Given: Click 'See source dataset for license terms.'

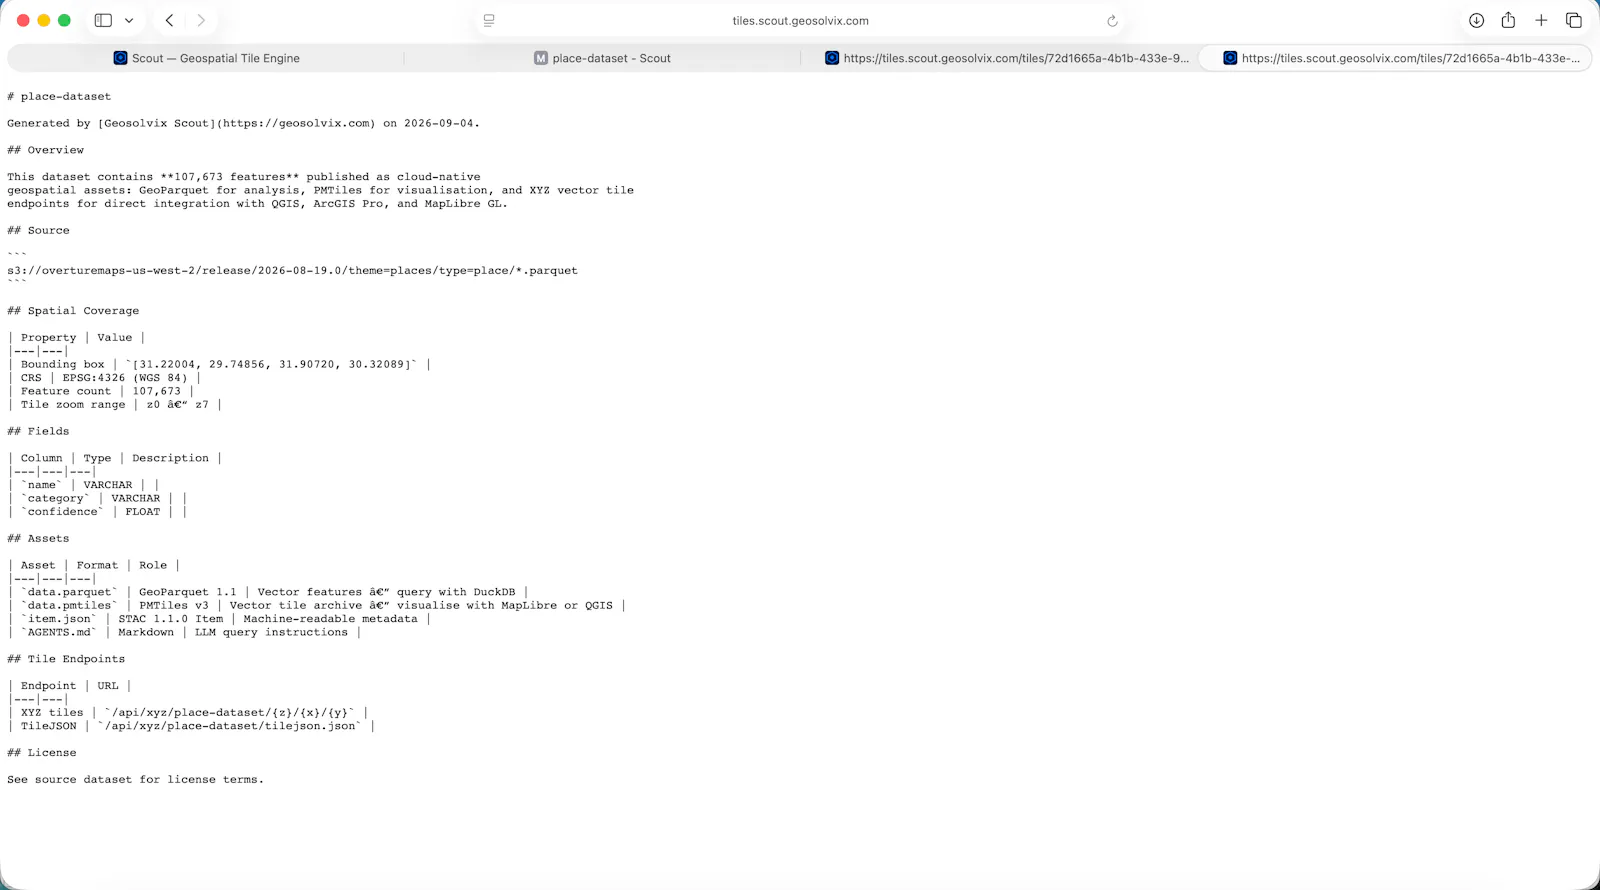Looking at the screenshot, I should (x=136, y=780).
